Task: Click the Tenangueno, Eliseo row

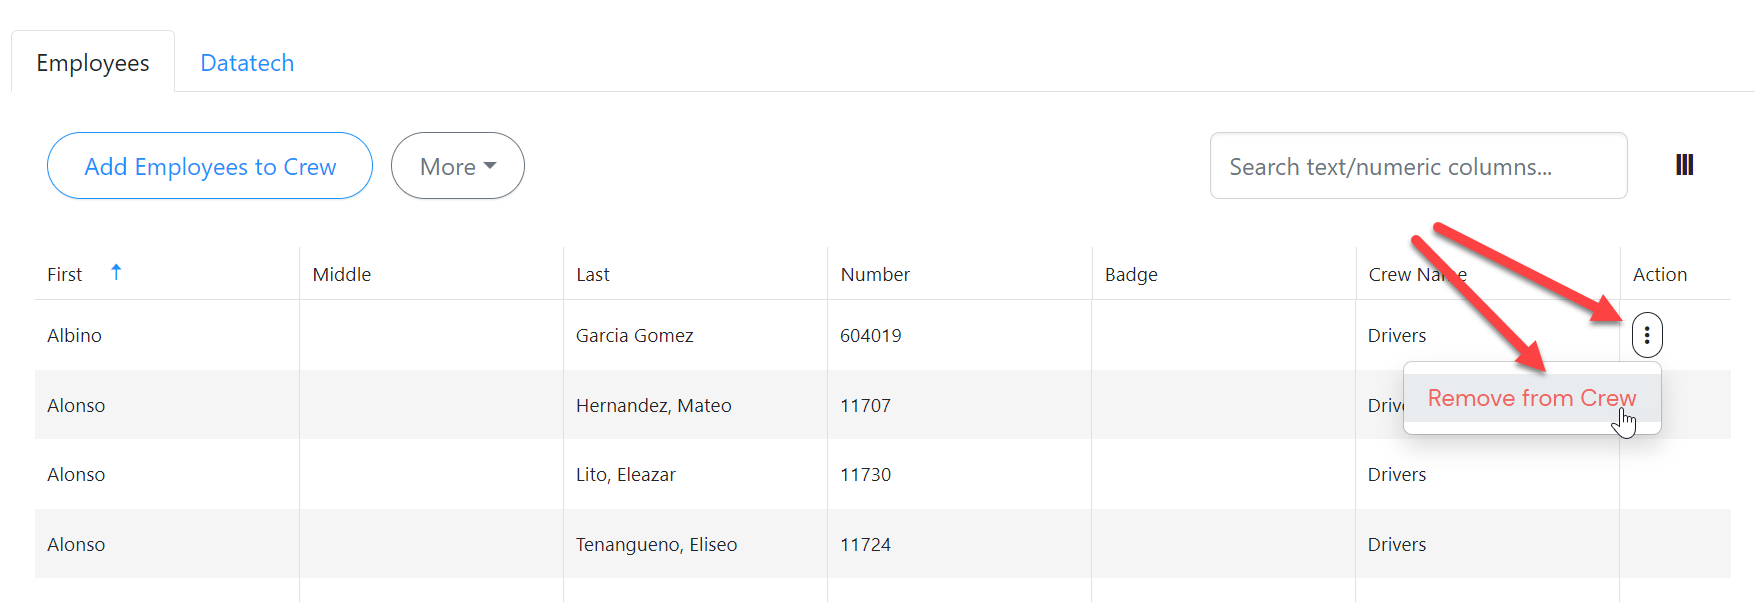Action: [x=656, y=545]
